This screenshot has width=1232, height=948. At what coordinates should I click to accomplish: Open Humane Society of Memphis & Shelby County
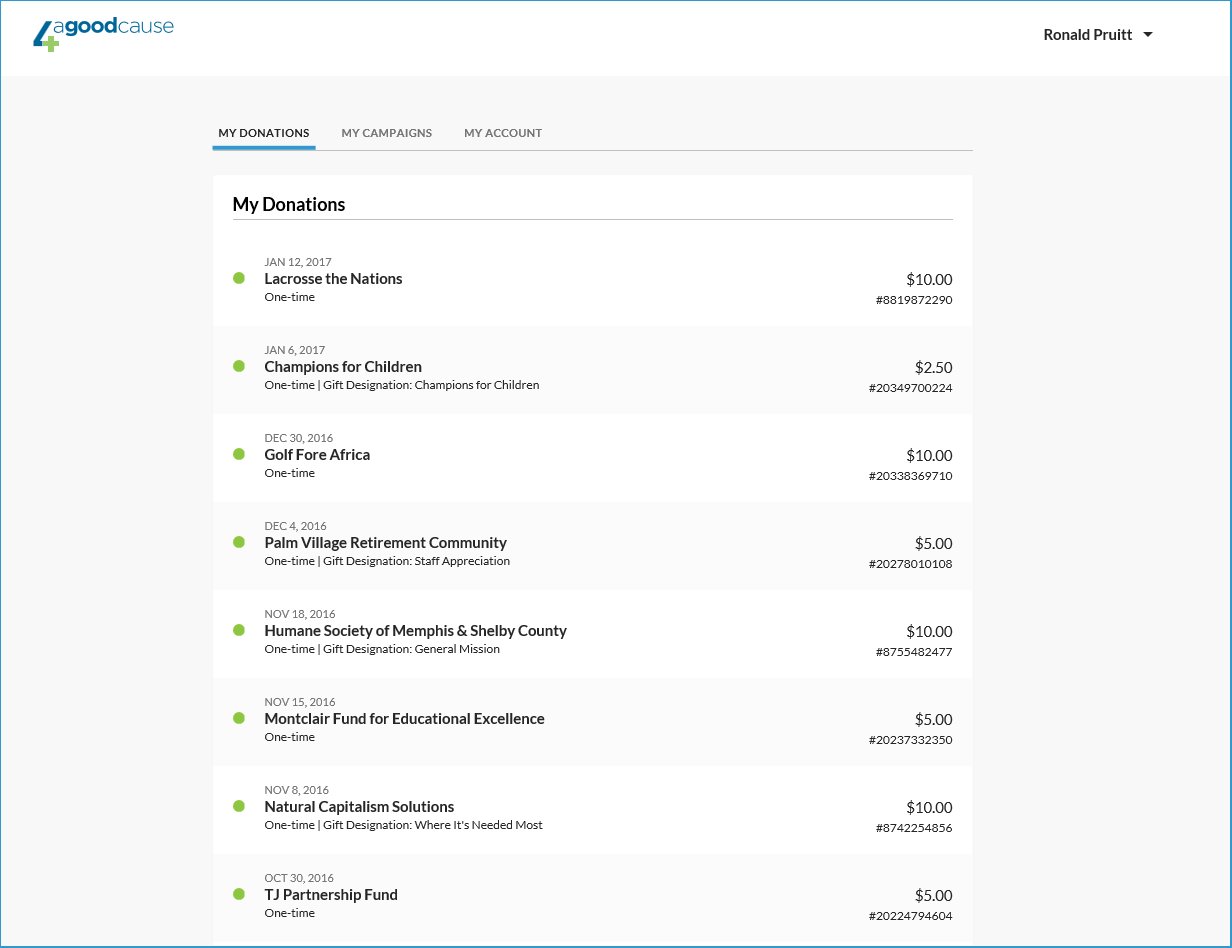[415, 631]
